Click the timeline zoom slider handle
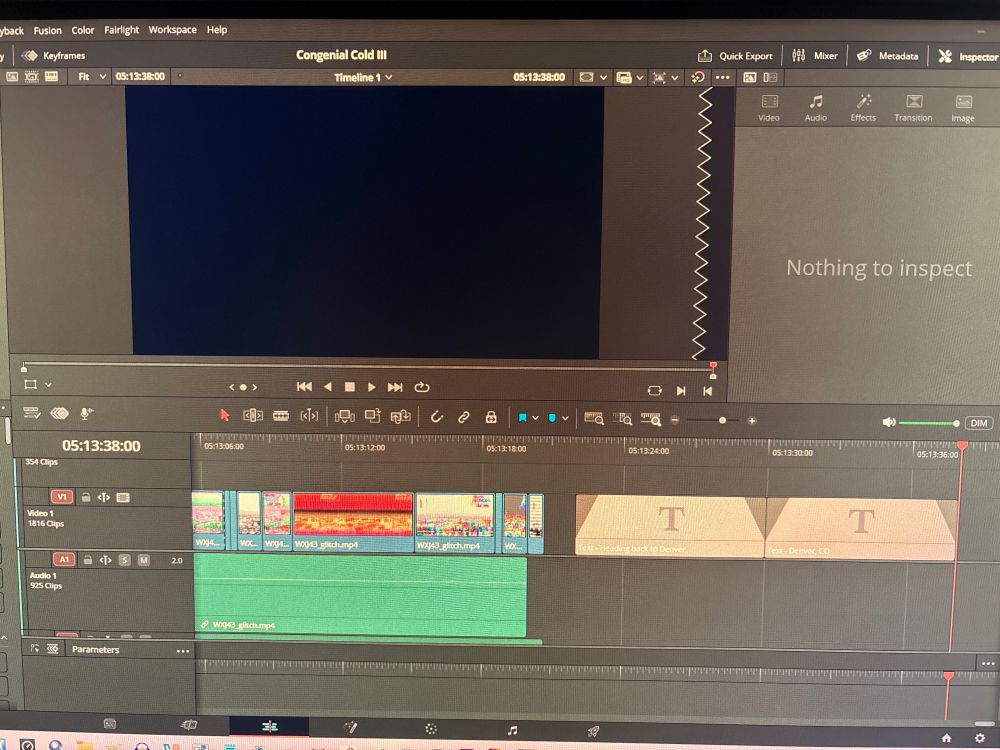Image resolution: width=1000 pixels, height=750 pixels. [722, 421]
